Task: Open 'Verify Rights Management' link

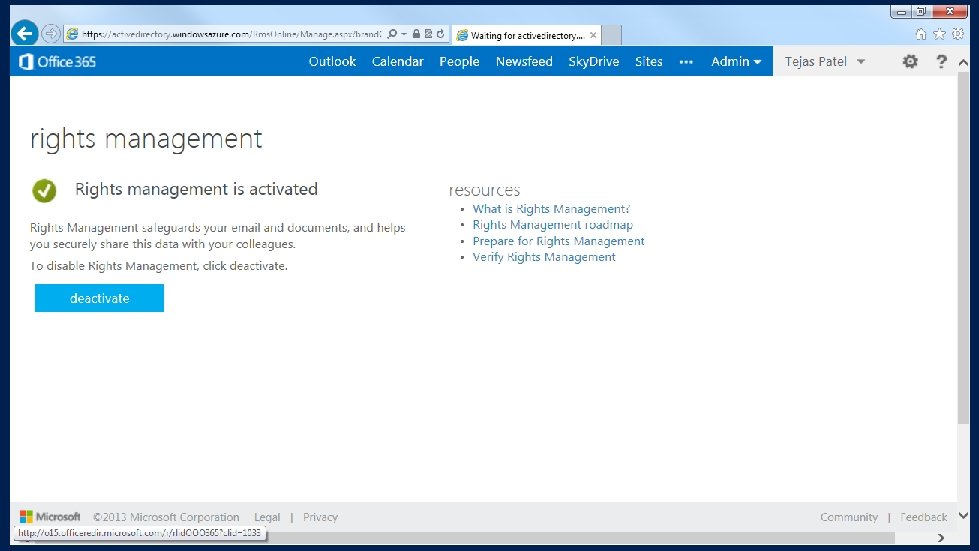Action: click(x=544, y=257)
